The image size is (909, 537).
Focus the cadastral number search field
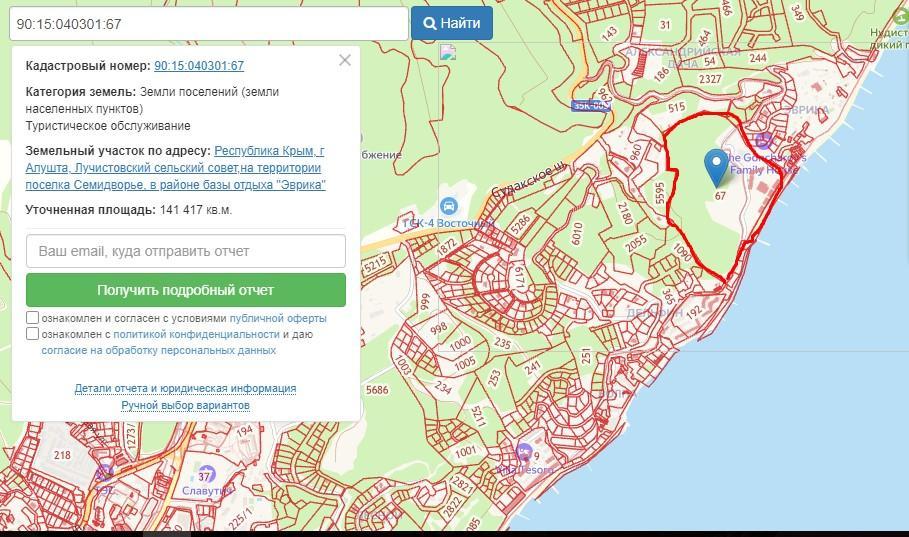click(208, 23)
